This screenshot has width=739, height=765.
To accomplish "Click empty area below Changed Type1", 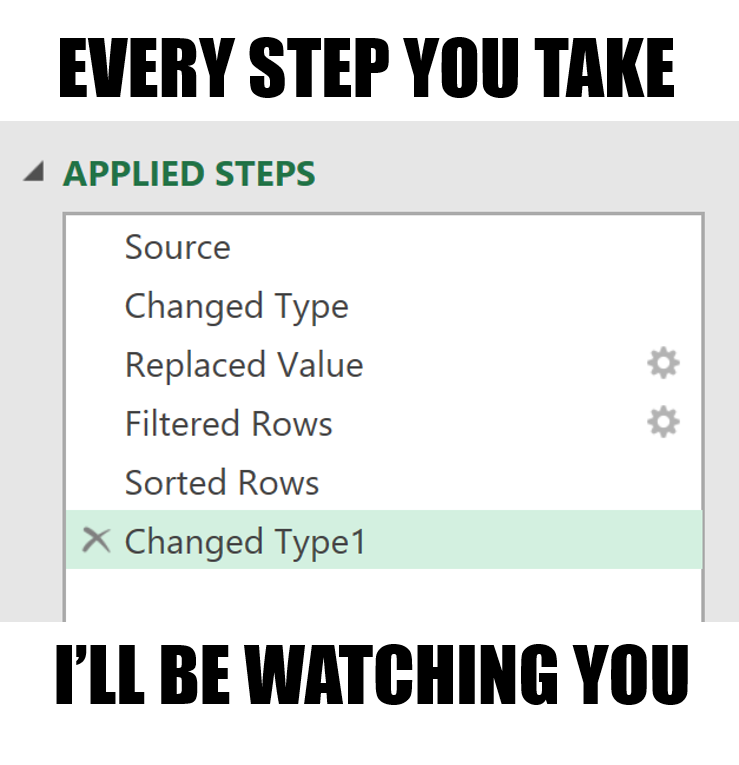I will [x=383, y=595].
